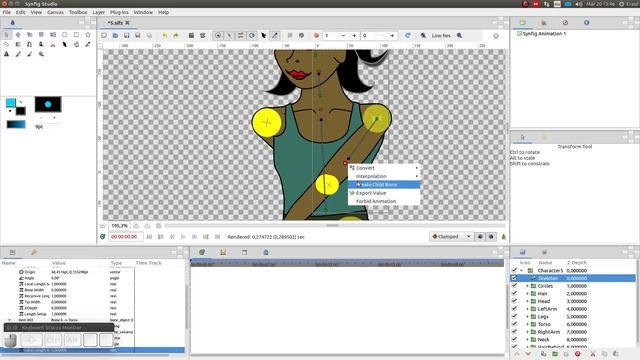Click the Open file icon in the toolbar

pyautogui.click(x=115, y=36)
